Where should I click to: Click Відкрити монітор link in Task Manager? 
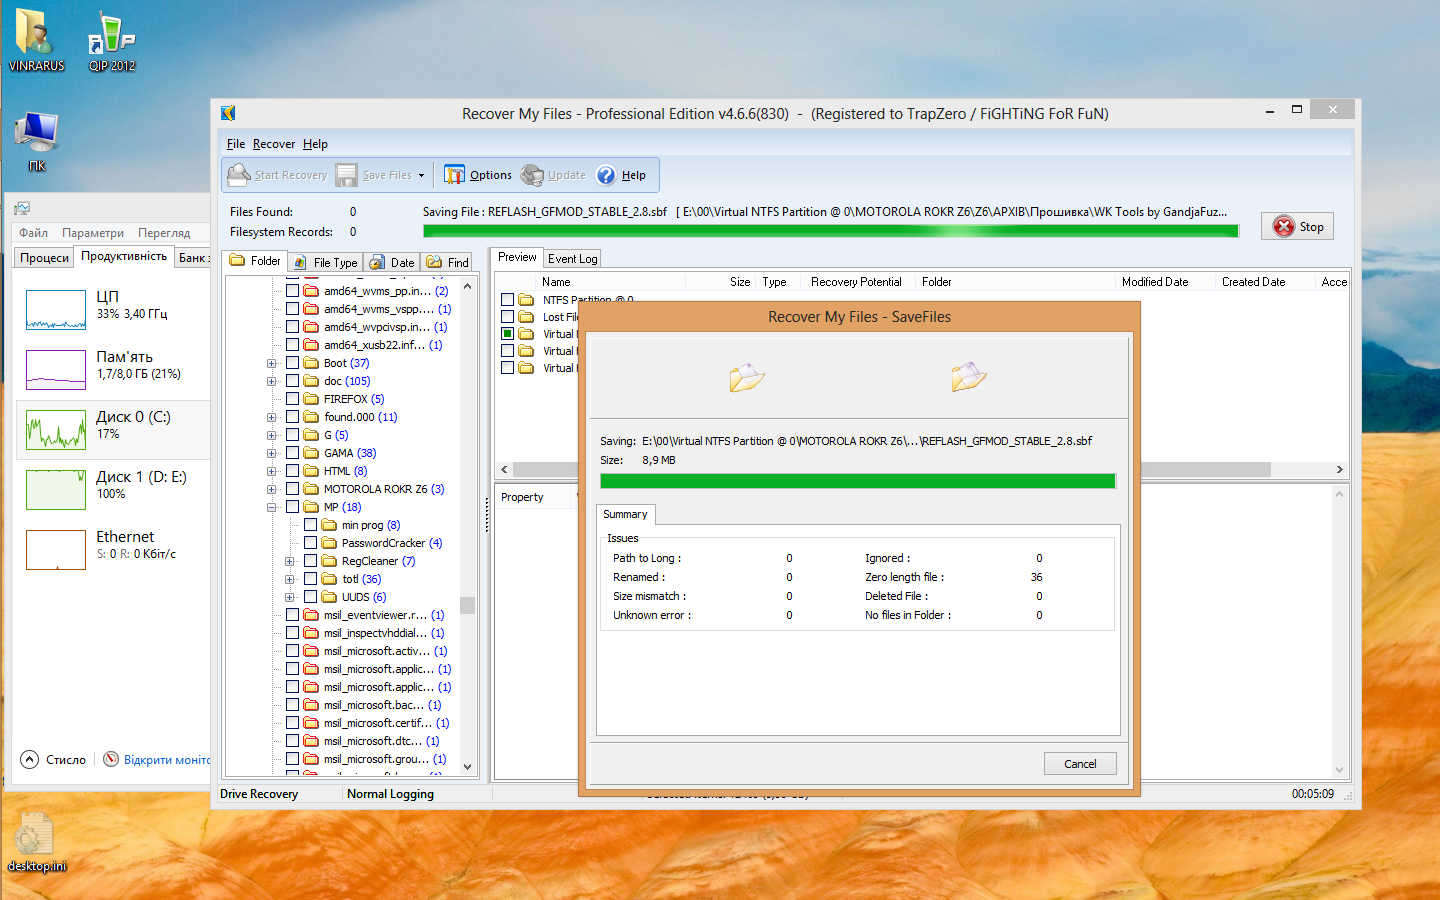[167, 760]
